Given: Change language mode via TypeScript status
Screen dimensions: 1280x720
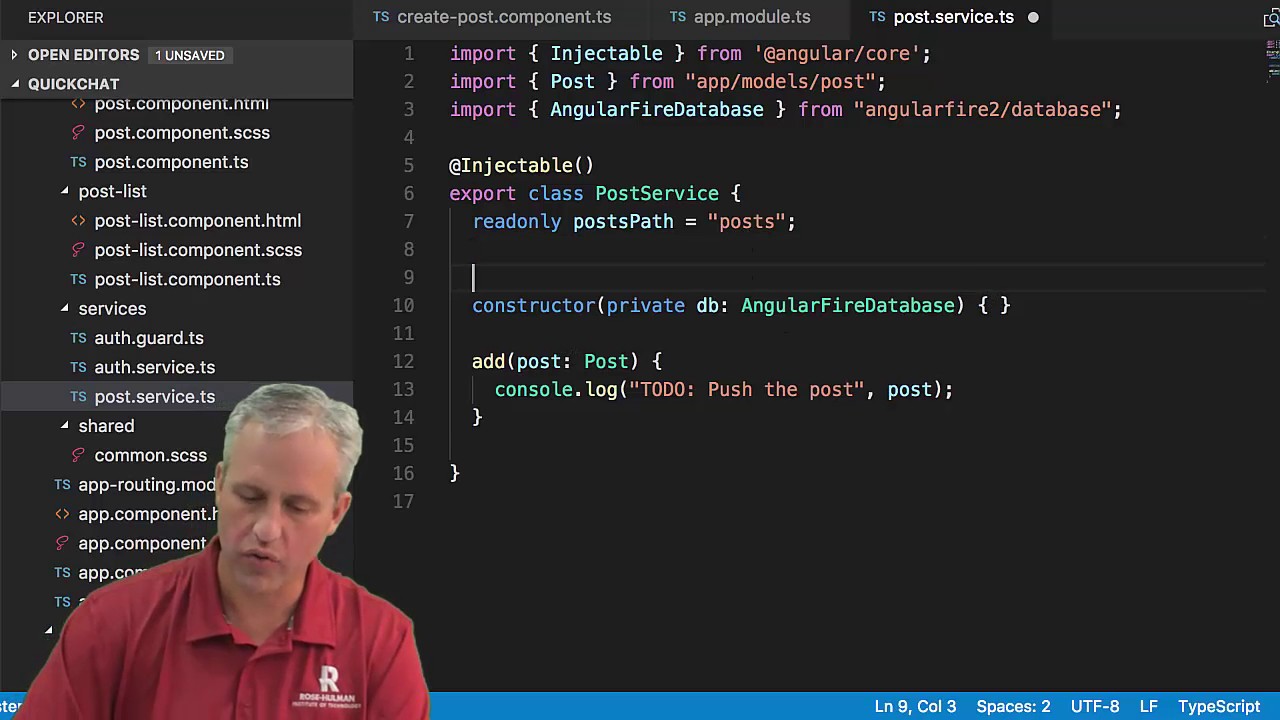Looking at the screenshot, I should point(1219,706).
